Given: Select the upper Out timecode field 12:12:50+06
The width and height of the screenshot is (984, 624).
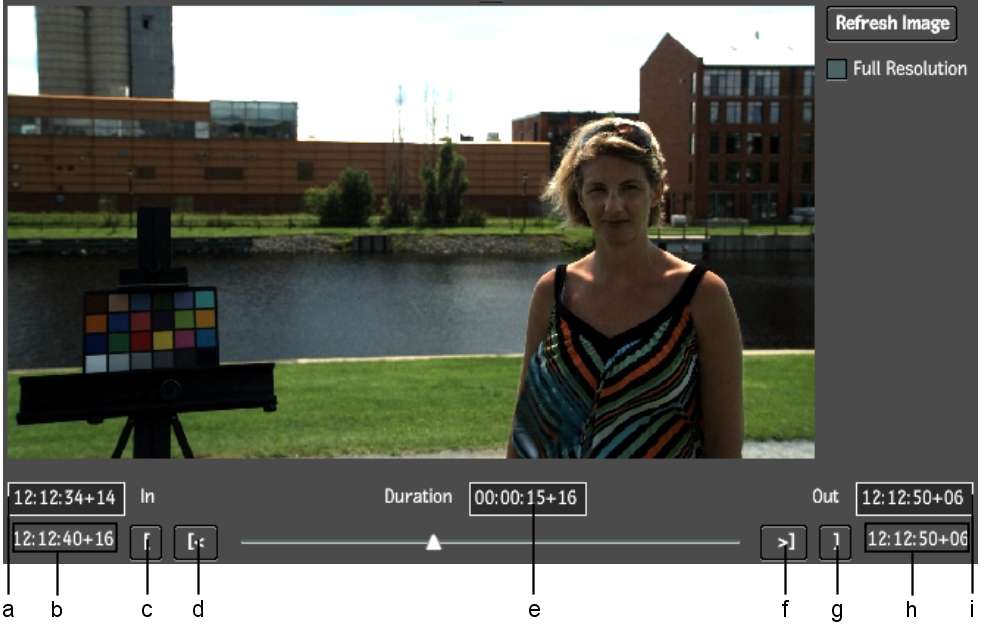Looking at the screenshot, I should [x=914, y=498].
